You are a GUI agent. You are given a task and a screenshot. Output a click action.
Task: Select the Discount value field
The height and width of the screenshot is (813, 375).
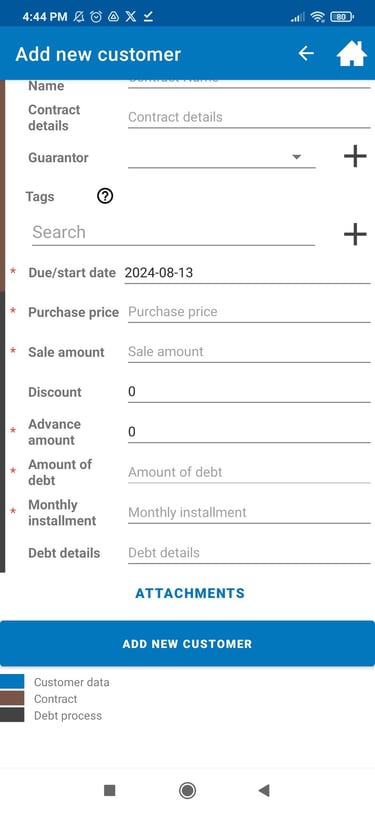coord(249,392)
